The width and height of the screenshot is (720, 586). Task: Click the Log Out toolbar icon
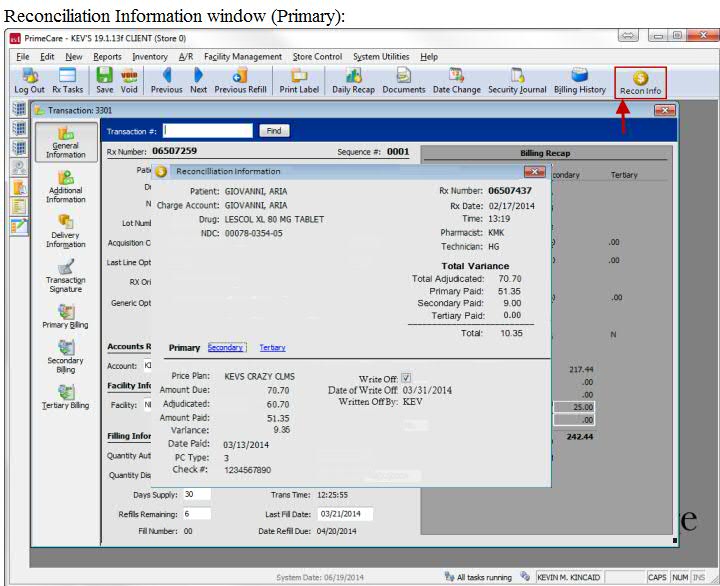click(29, 81)
